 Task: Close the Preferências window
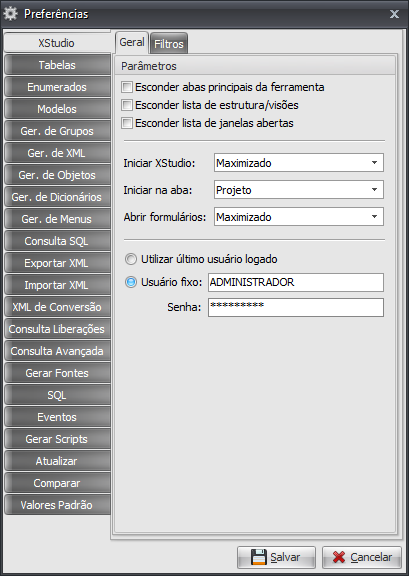pyautogui.click(x=394, y=14)
